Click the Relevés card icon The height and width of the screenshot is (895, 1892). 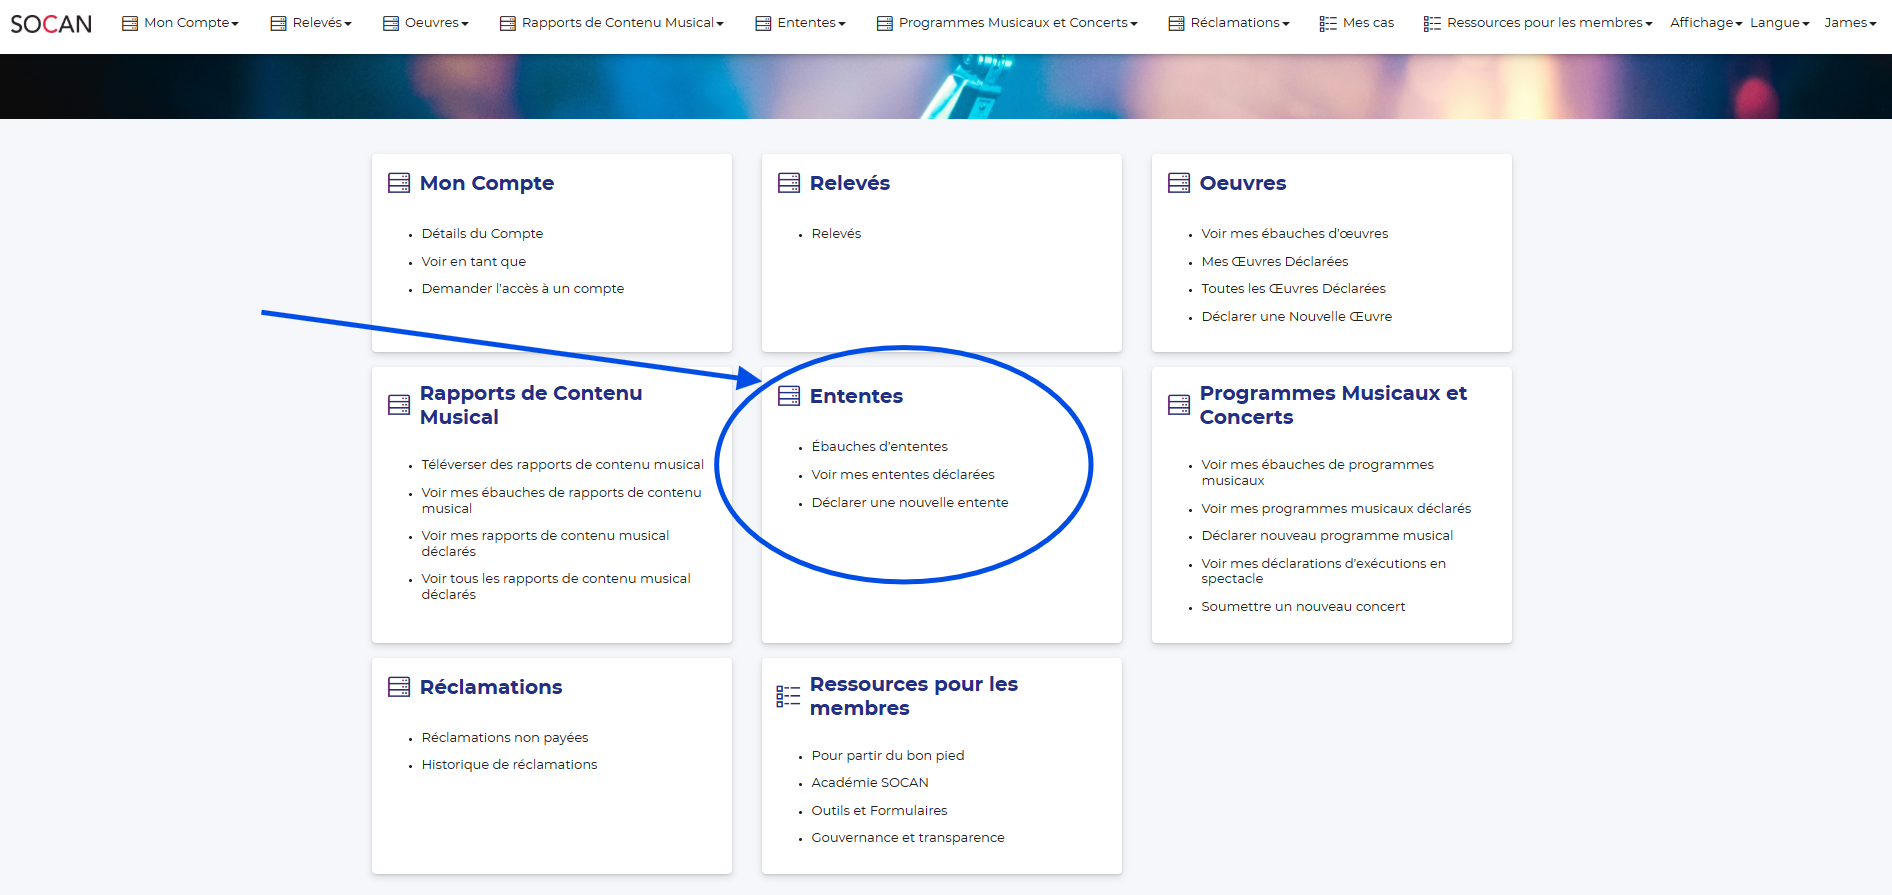pyautogui.click(x=789, y=183)
